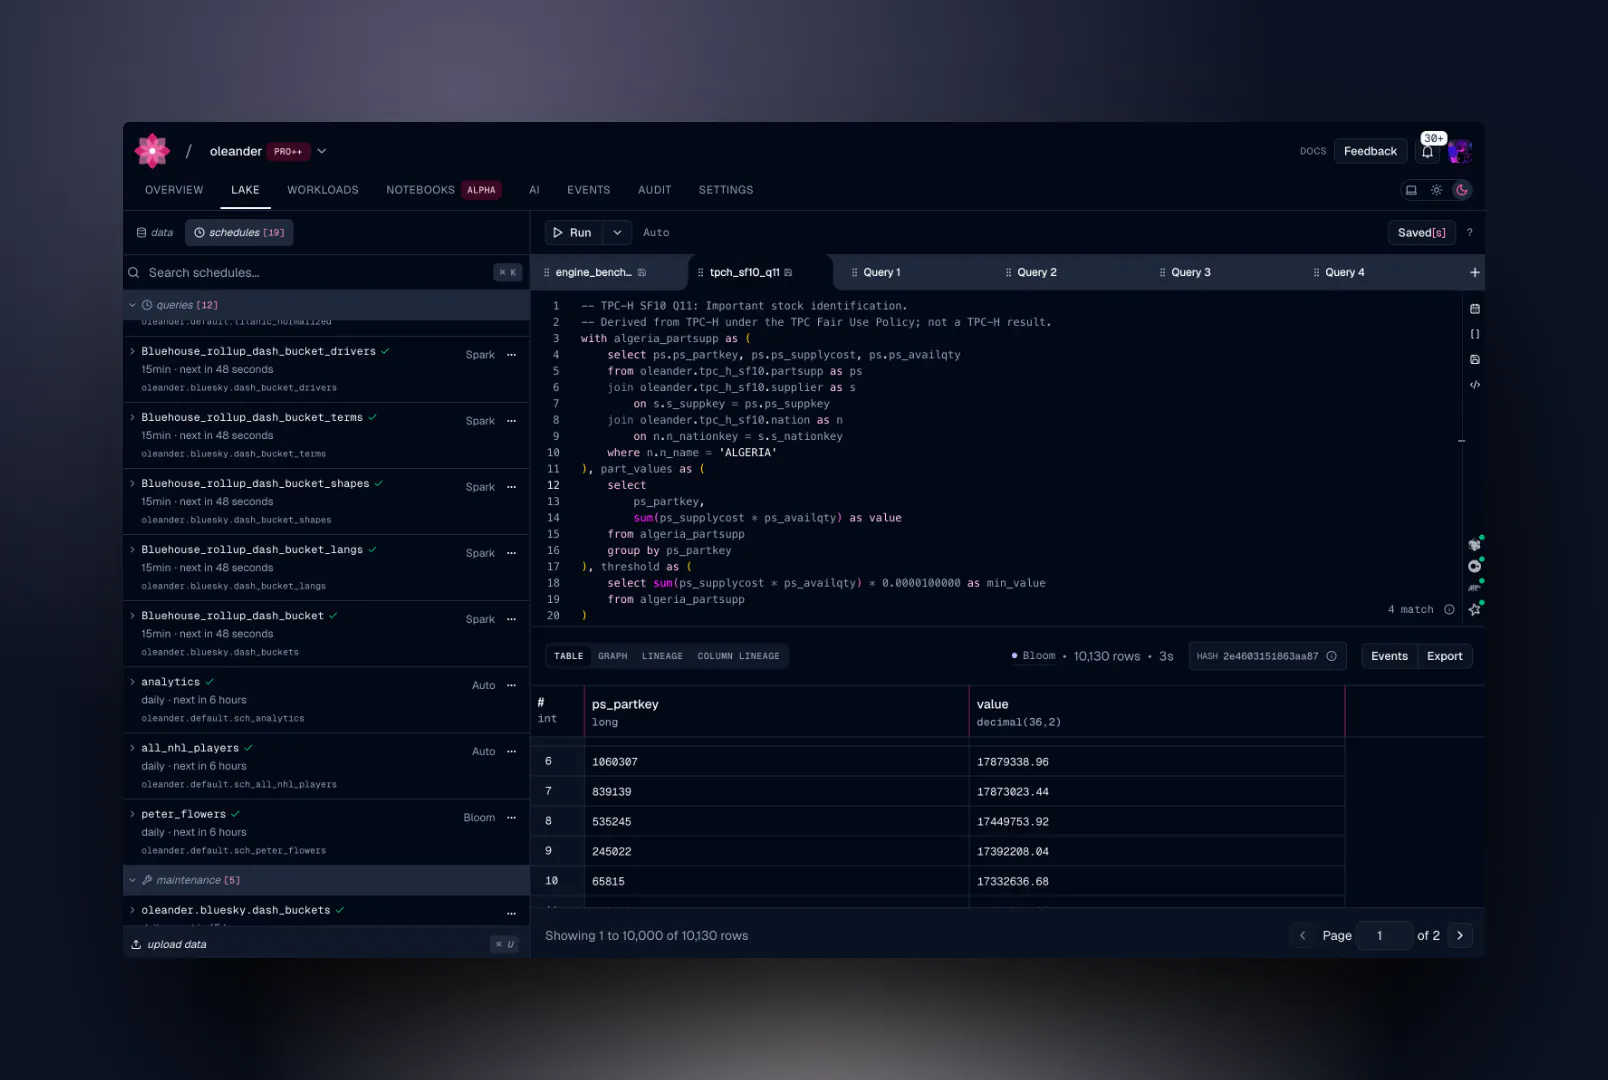The width and height of the screenshot is (1608, 1080).
Task: Switch to GRAPH results view
Action: pos(613,656)
